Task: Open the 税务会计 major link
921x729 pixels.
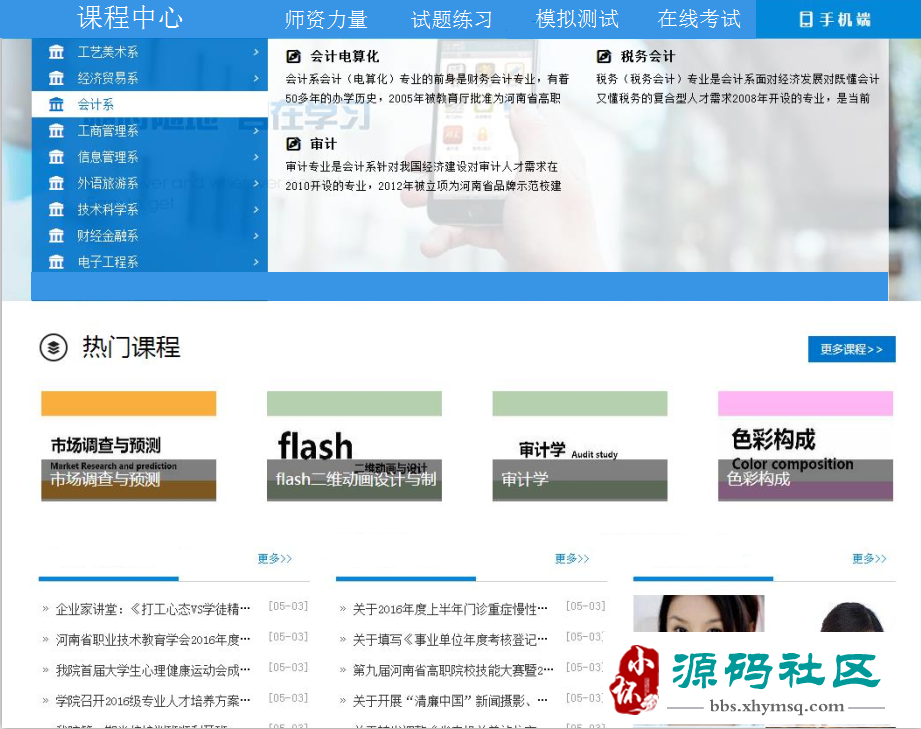Action: pyautogui.click(x=648, y=56)
